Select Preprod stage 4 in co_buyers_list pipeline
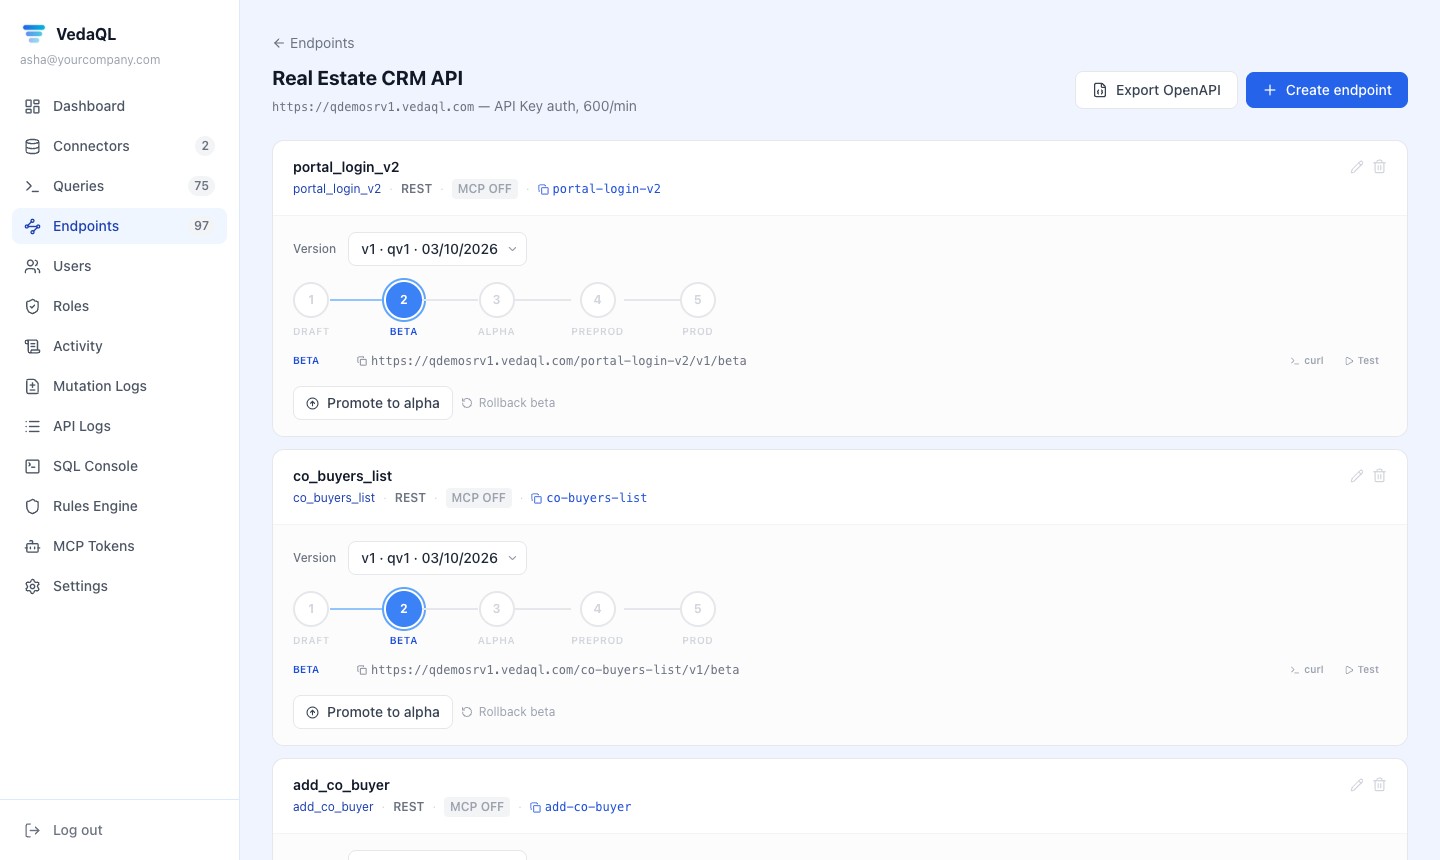This screenshot has width=1440, height=860. [598, 609]
